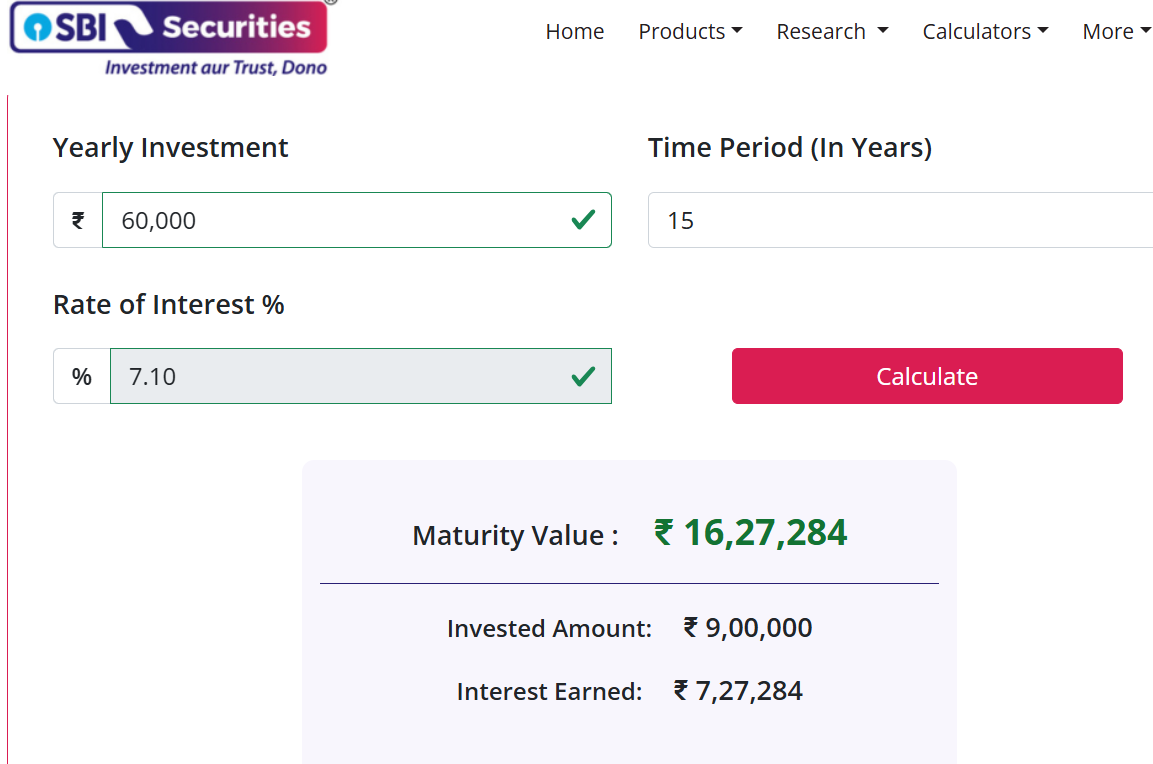This screenshot has width=1153, height=764.
Task: Click the Interest Earned value ₹ 7,27,284
Action: click(738, 691)
